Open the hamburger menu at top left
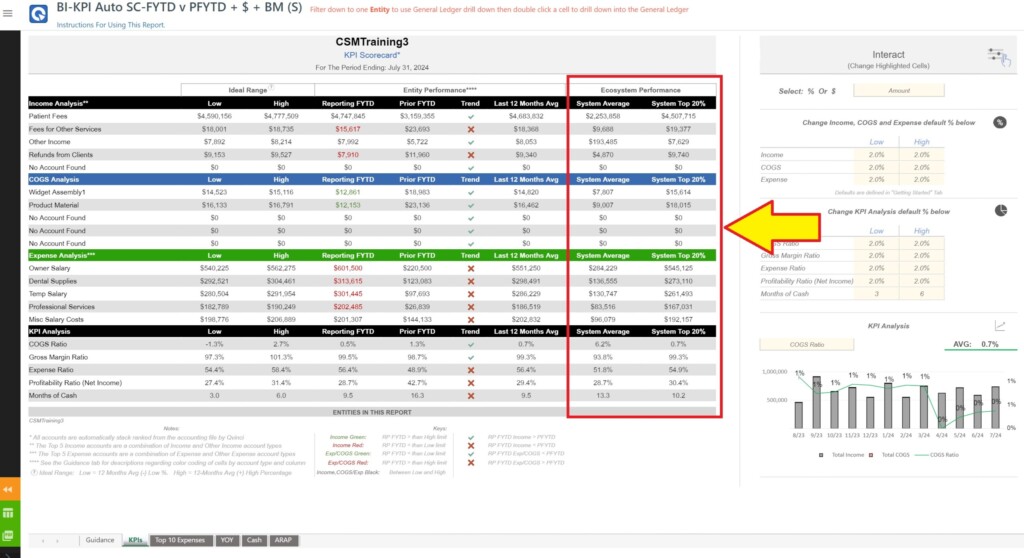Screen dimensions: 1024x558 click(x=9, y=13)
